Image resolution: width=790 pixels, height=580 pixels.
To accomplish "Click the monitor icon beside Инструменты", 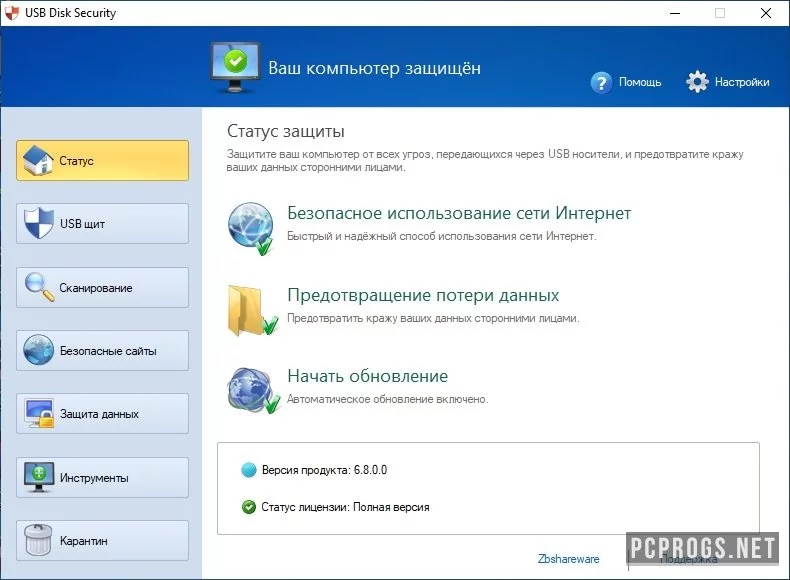I will coord(39,477).
